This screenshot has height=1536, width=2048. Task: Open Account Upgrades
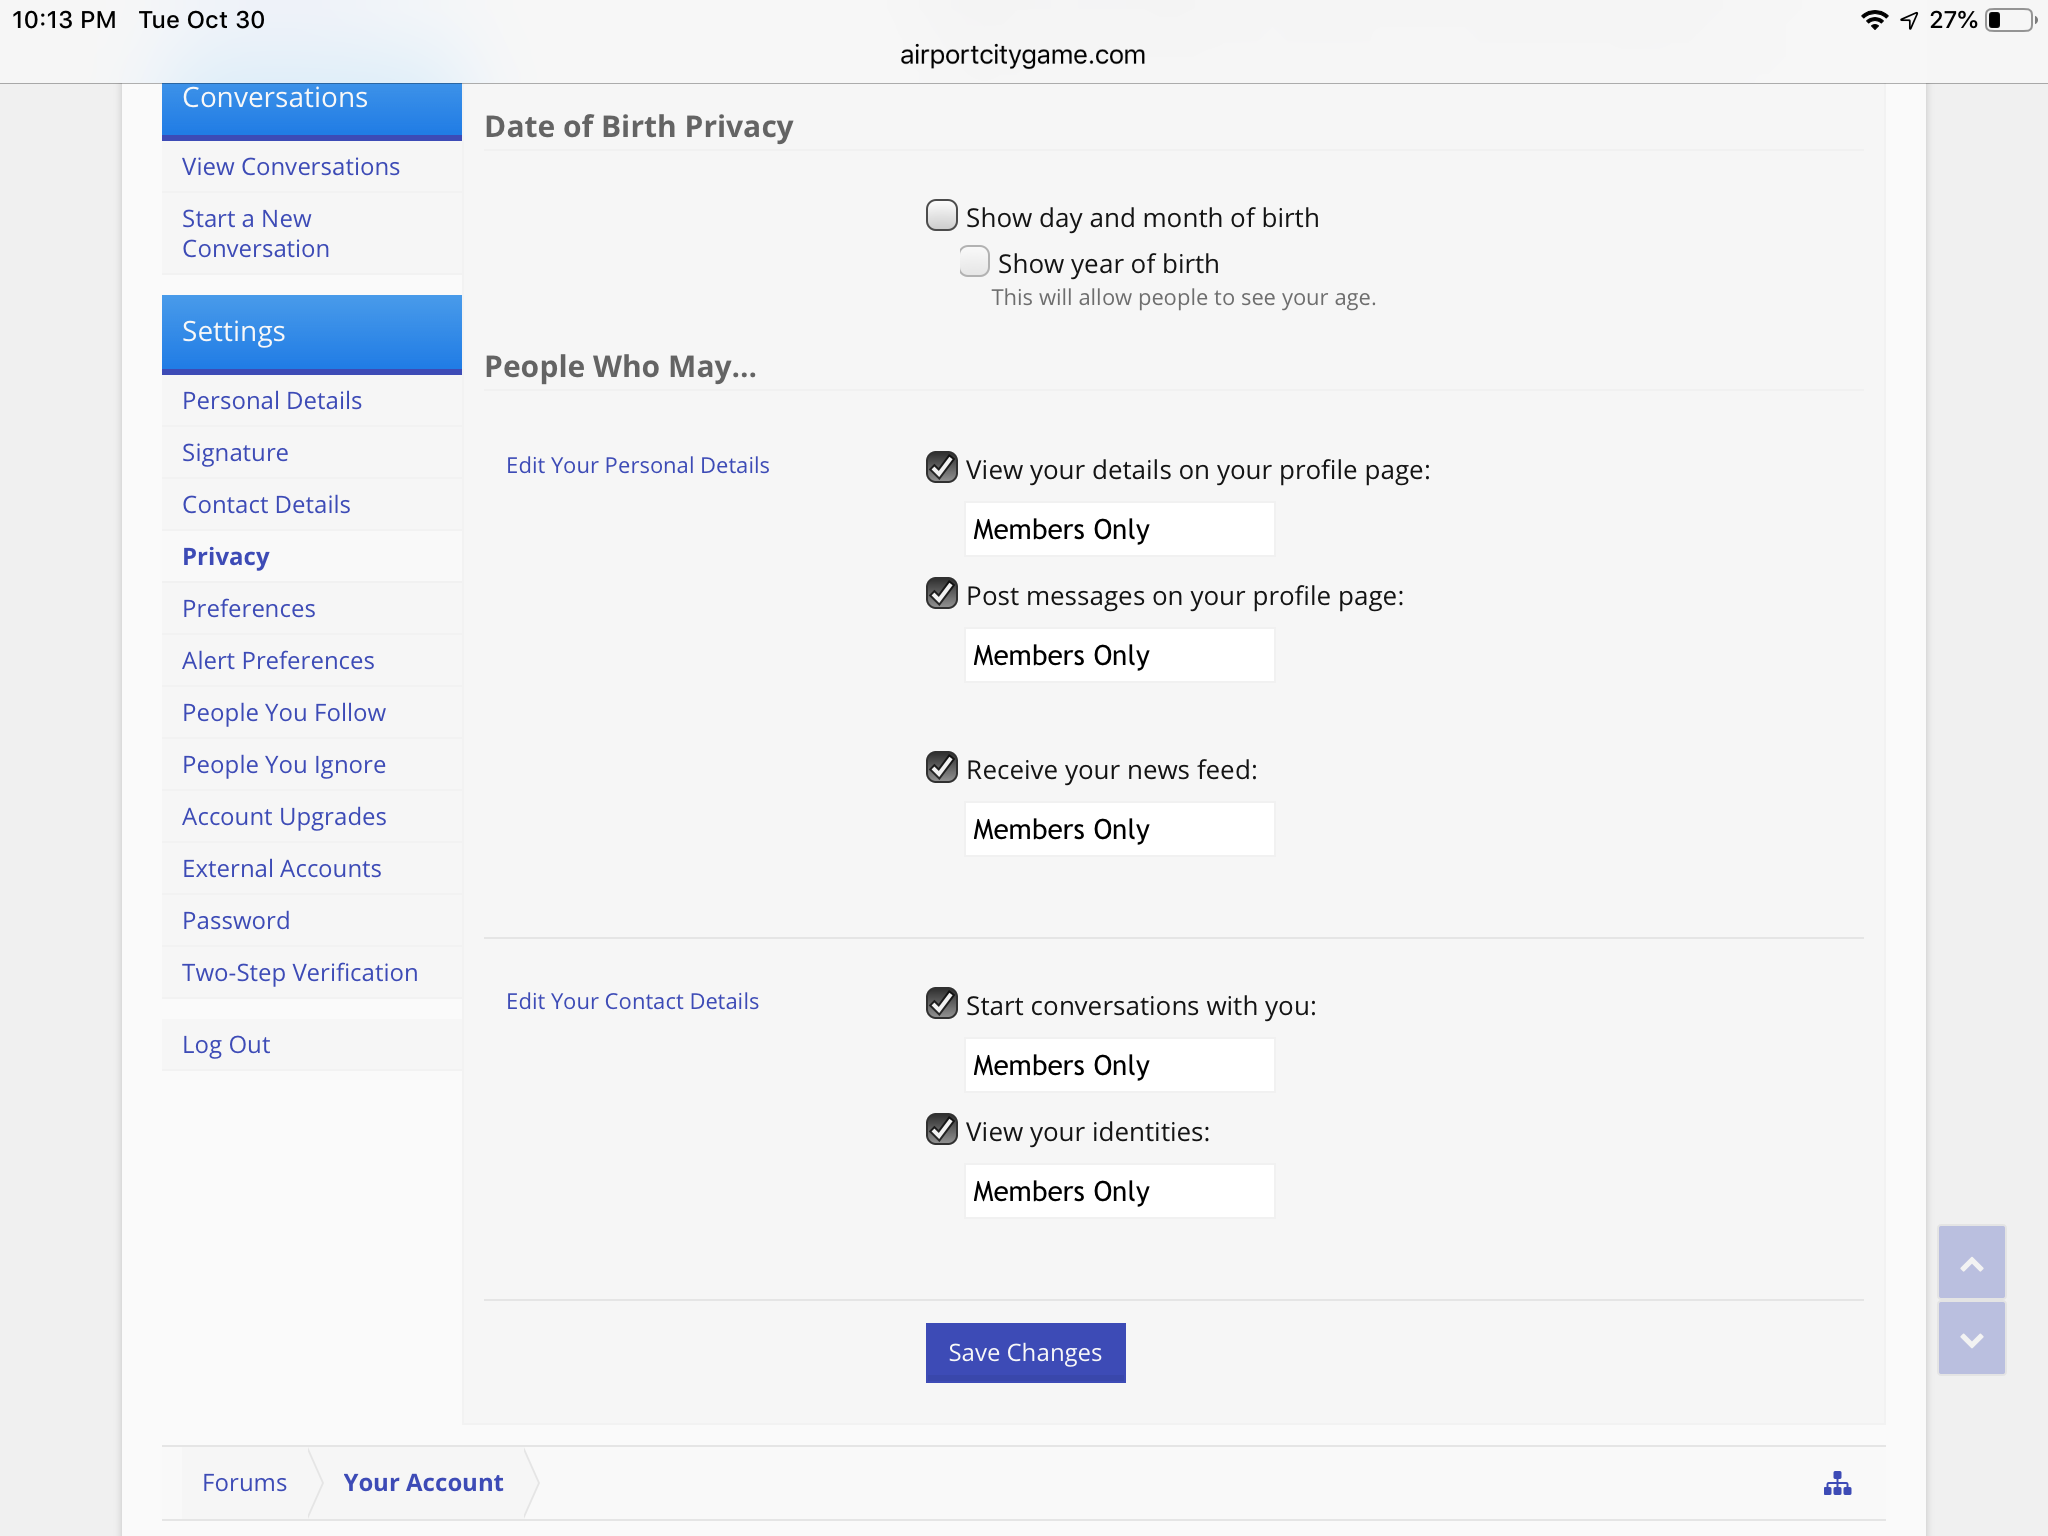point(312,817)
